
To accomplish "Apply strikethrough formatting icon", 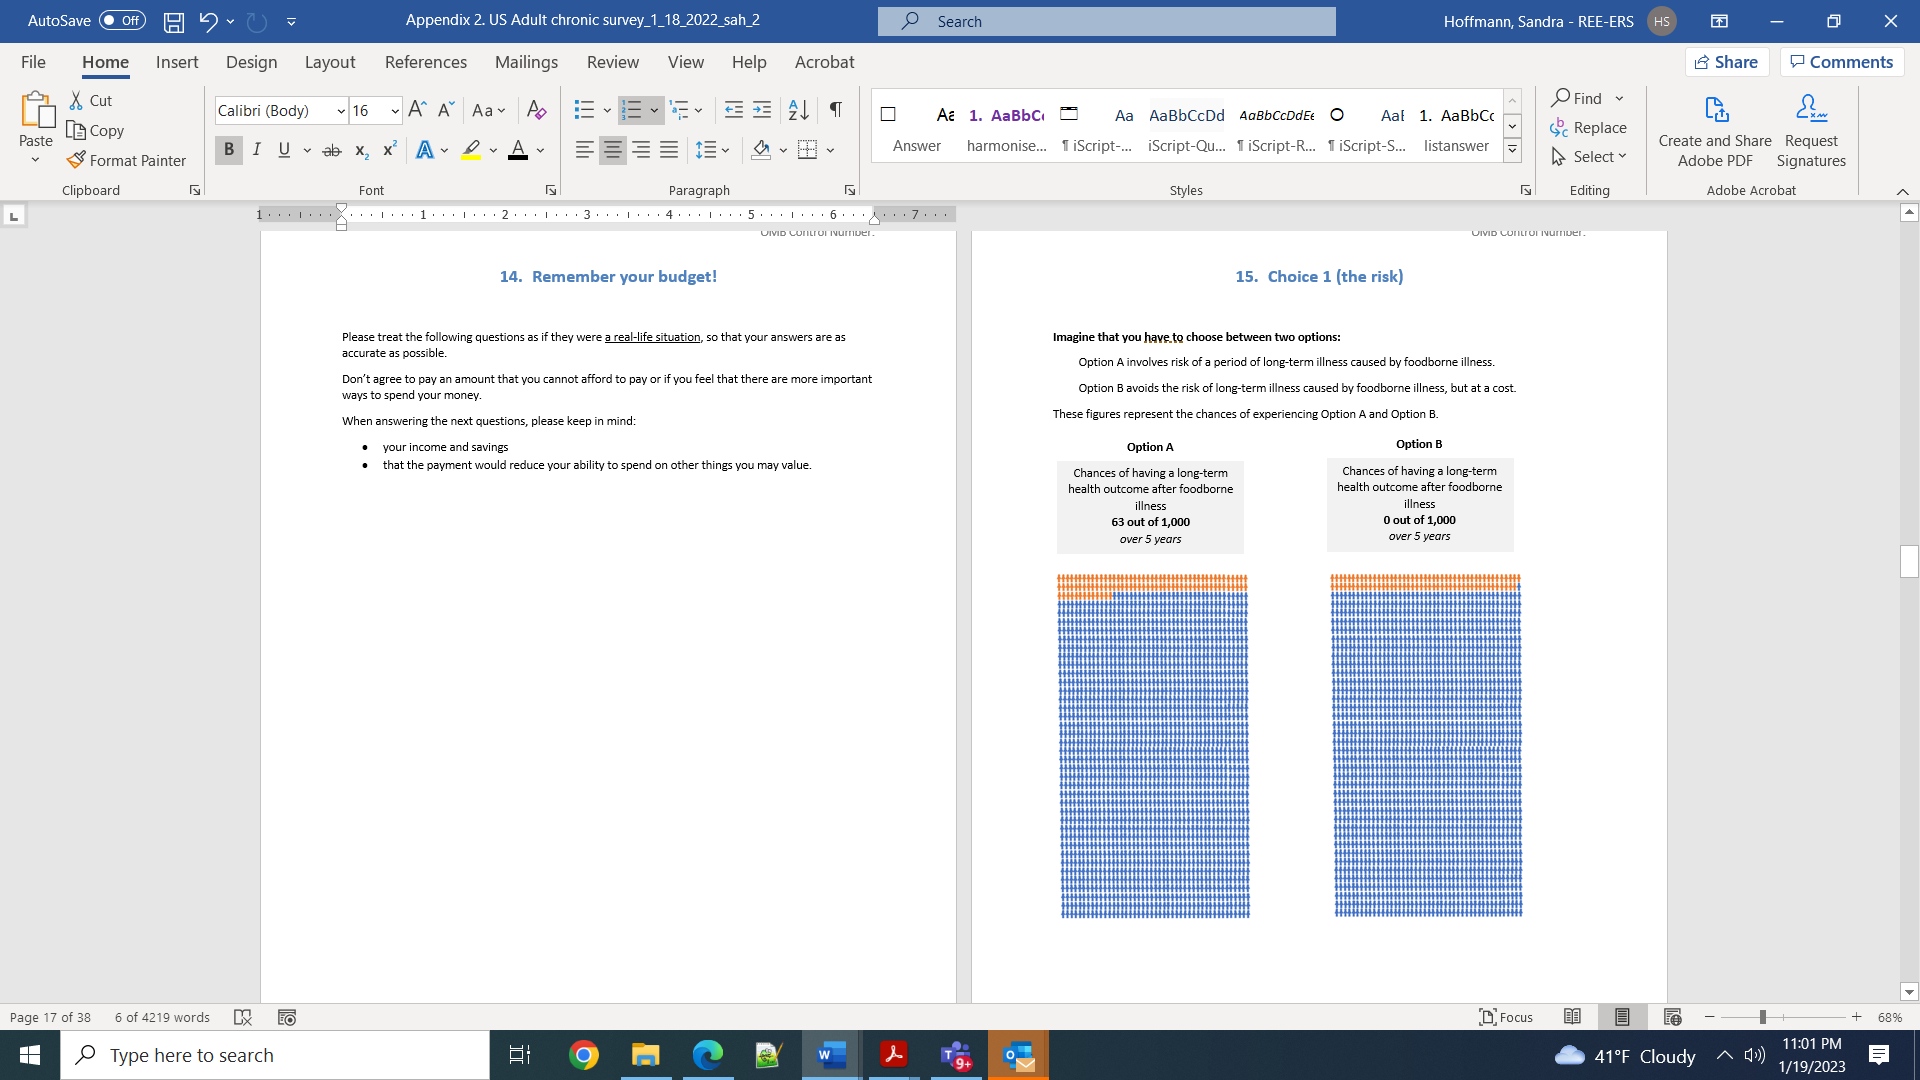I will tap(332, 150).
